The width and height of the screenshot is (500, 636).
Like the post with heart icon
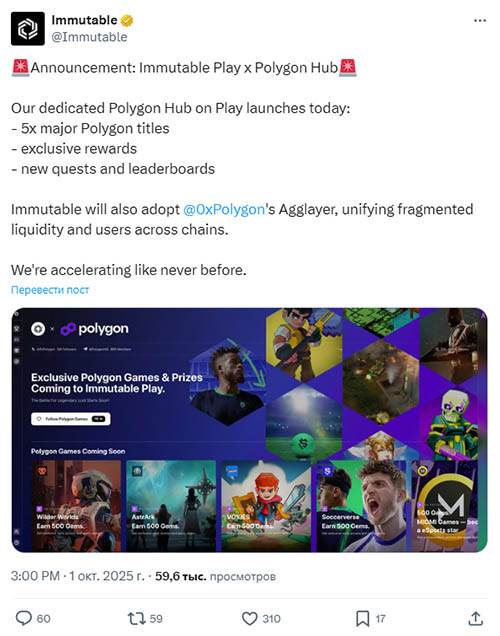pyautogui.click(x=249, y=619)
